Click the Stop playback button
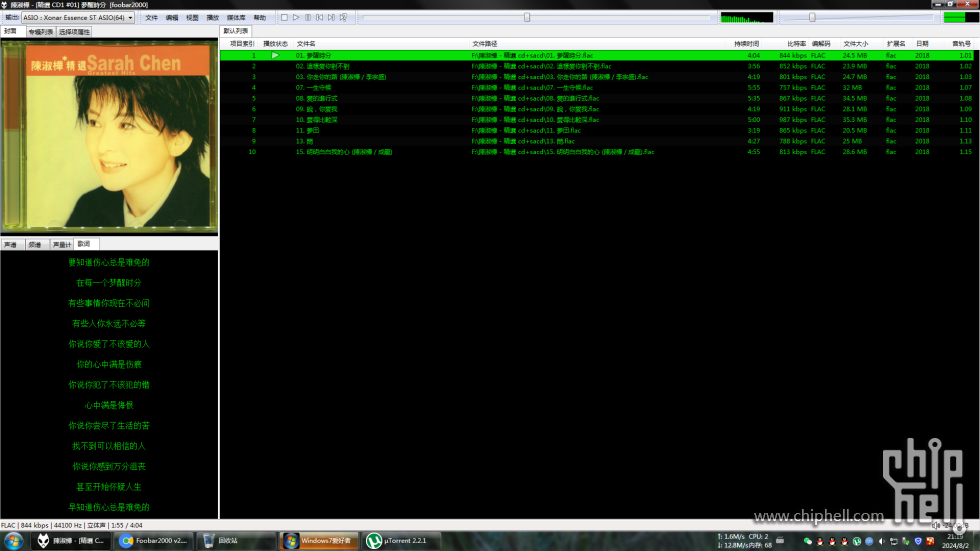Screen dimensions: 980x551 coord(284,17)
